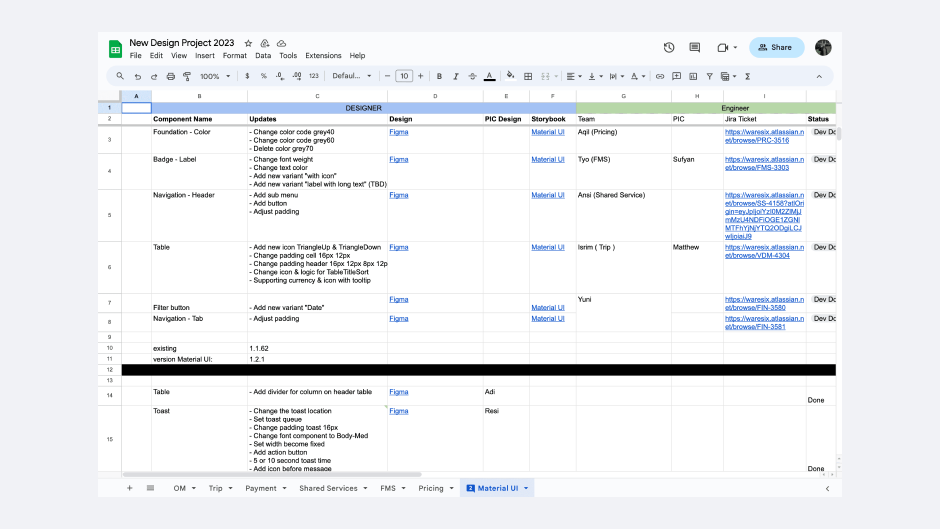Open the functions sigma menu
The height and width of the screenshot is (529, 940).
point(748,76)
